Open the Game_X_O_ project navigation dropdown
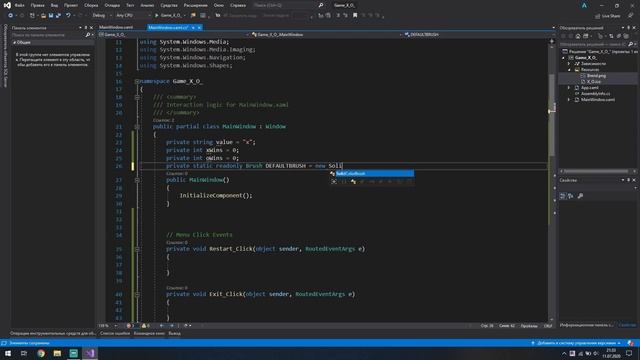The height and width of the screenshot is (360, 640). tap(173, 35)
